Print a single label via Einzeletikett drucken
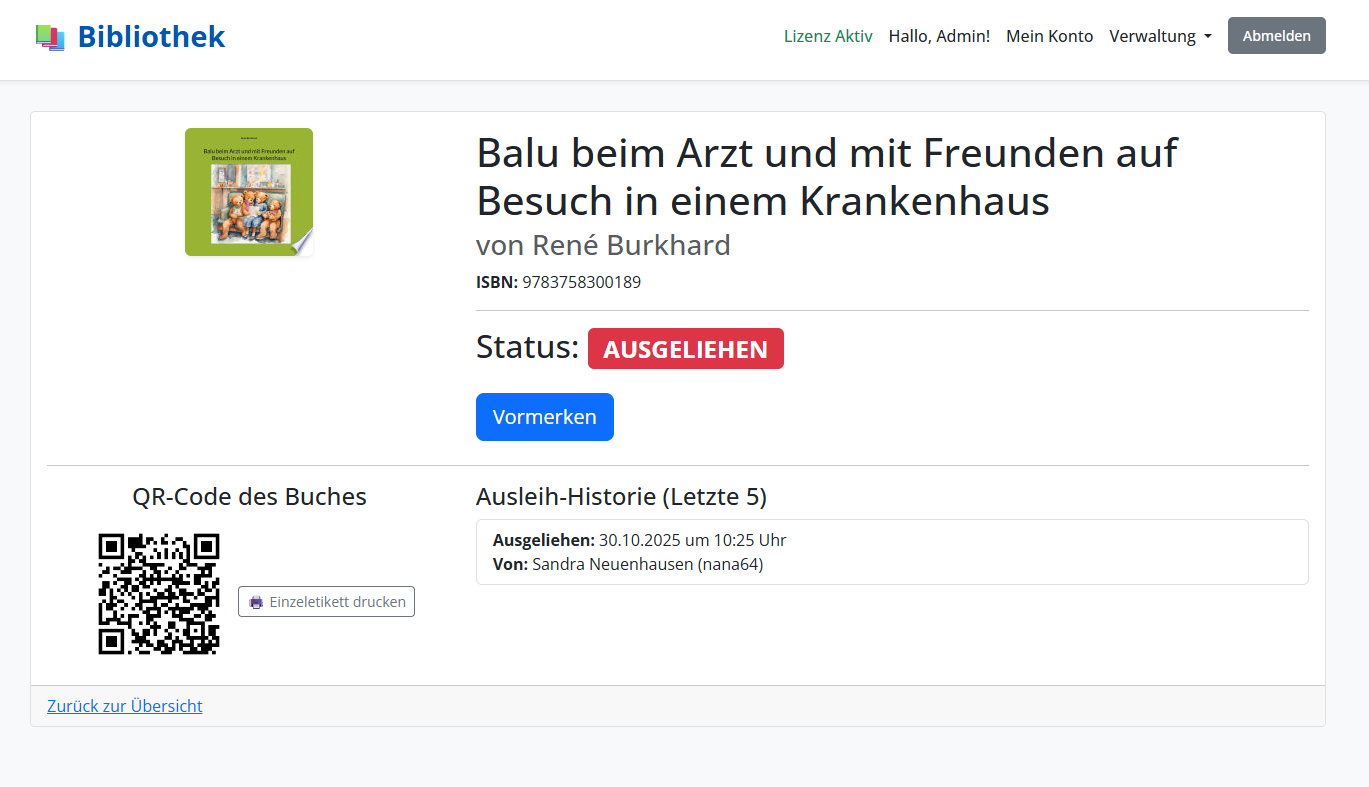 tap(326, 601)
